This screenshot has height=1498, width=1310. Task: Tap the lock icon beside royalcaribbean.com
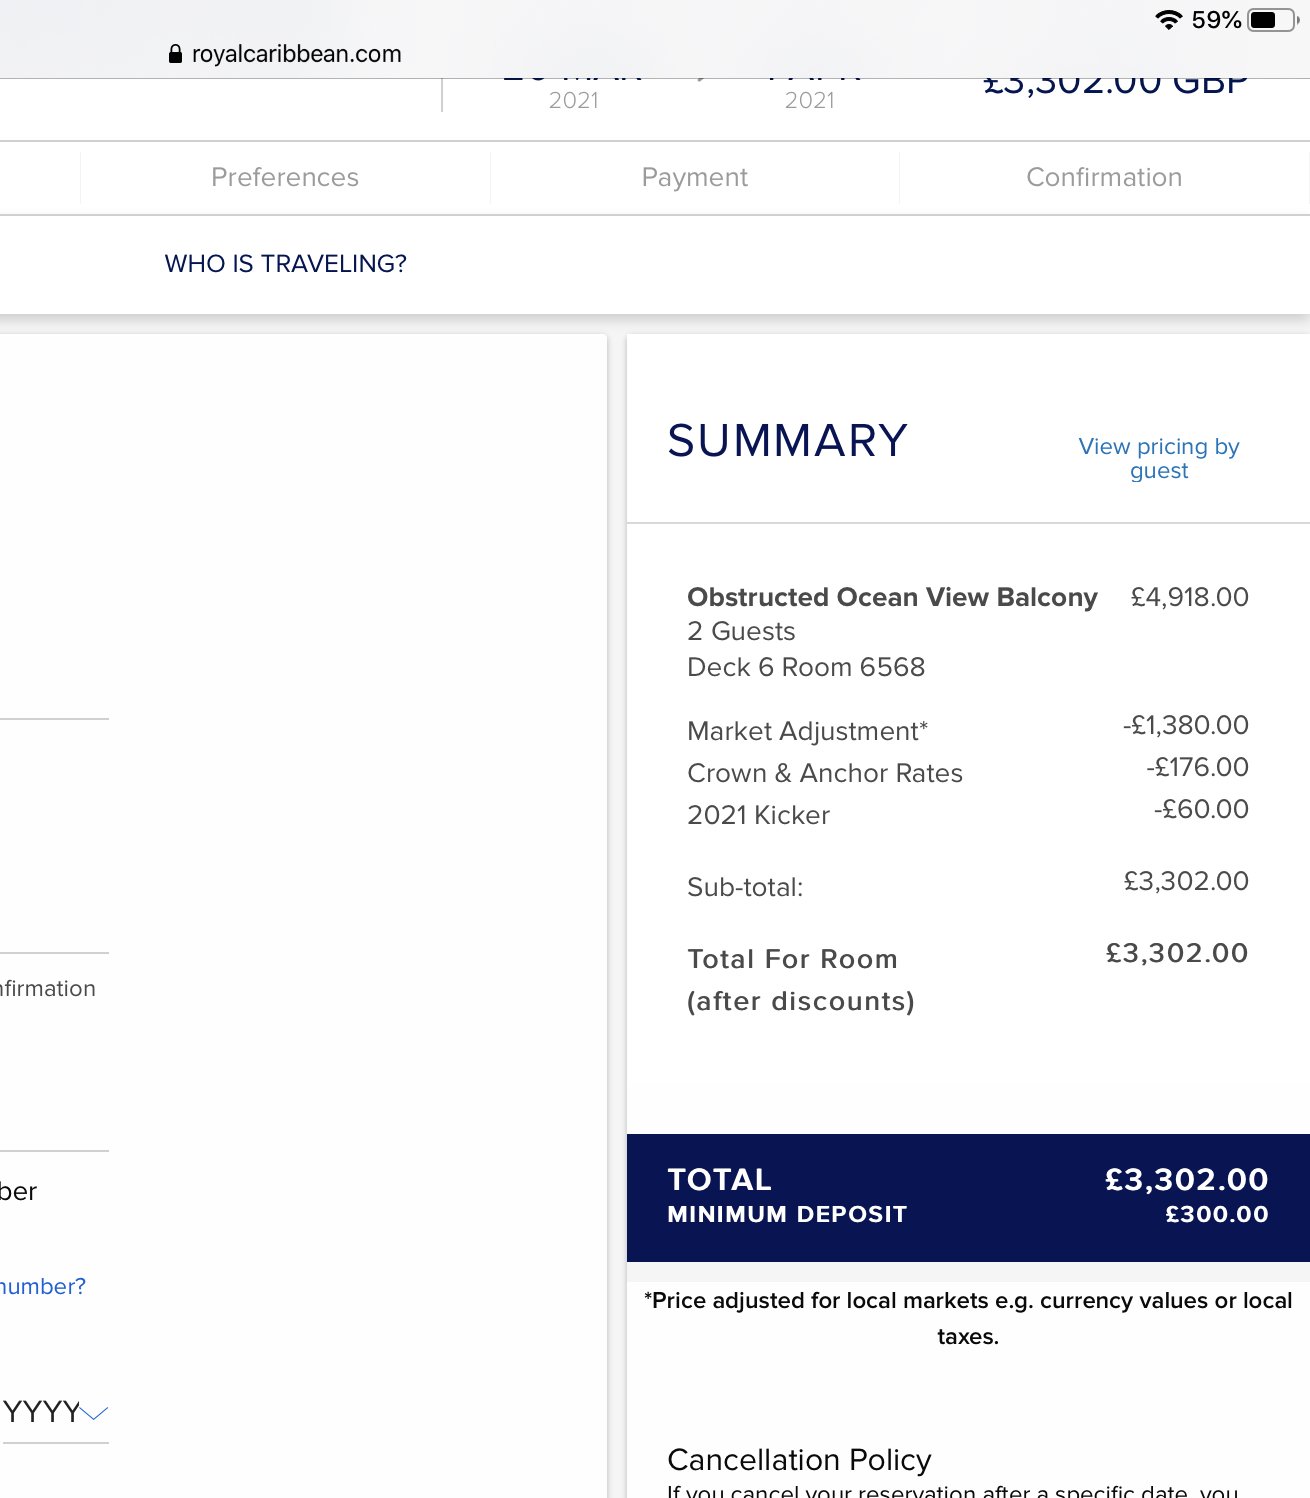176,54
